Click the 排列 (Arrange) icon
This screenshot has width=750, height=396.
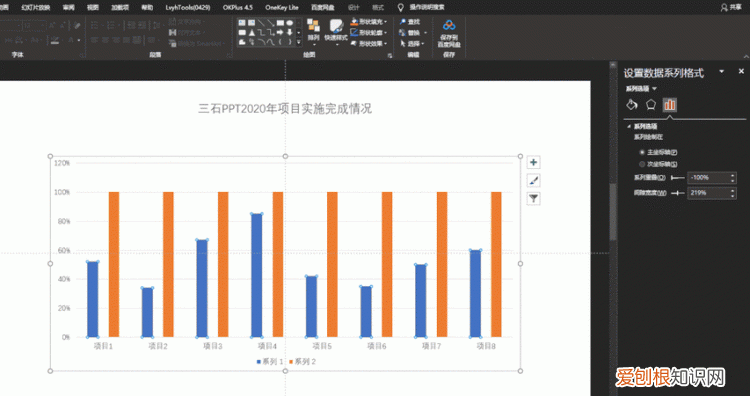pos(313,26)
